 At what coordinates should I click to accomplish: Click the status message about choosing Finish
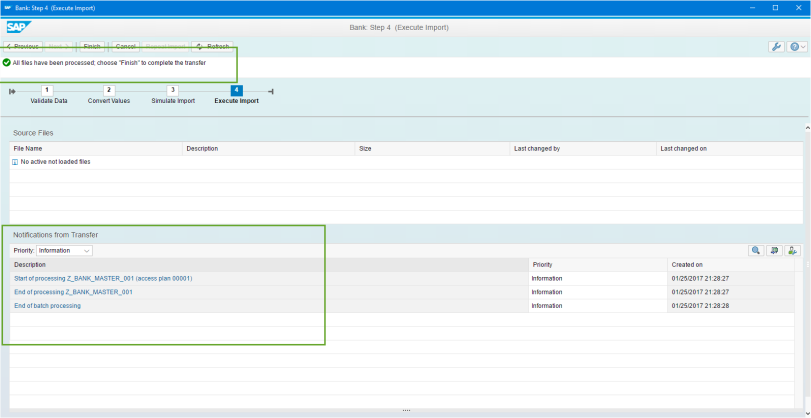point(109,63)
